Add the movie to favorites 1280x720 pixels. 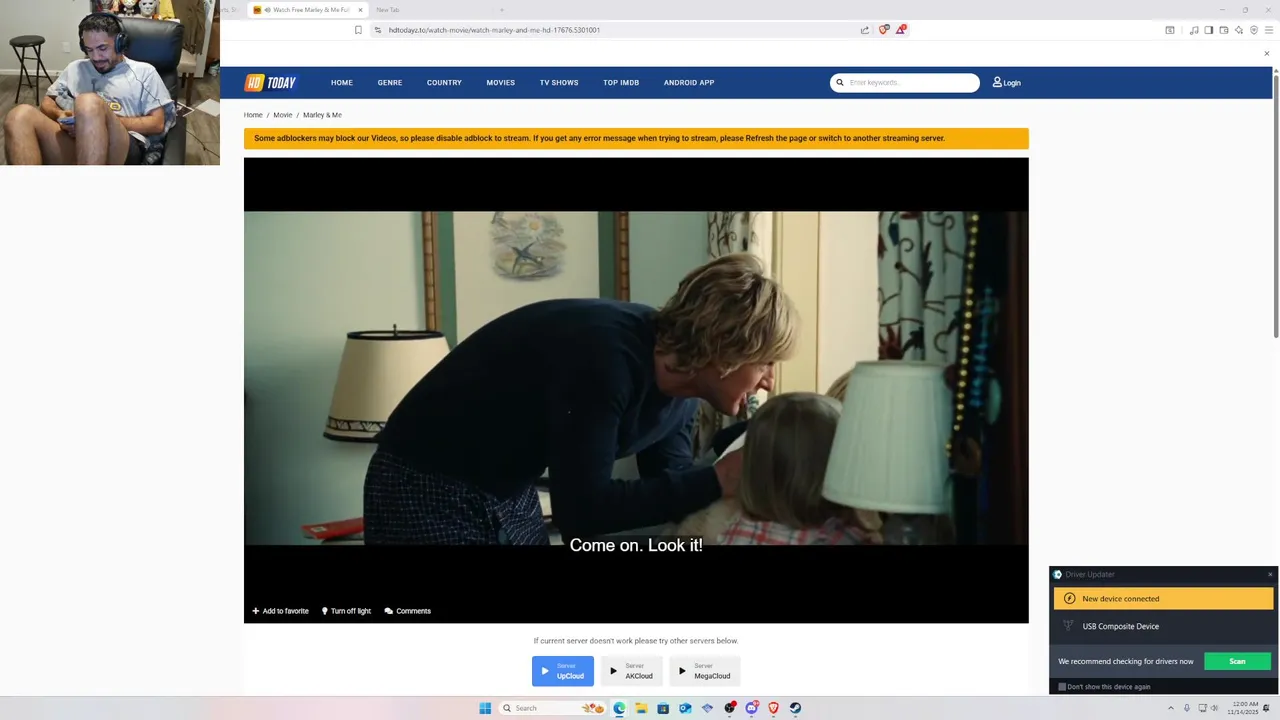tap(280, 611)
